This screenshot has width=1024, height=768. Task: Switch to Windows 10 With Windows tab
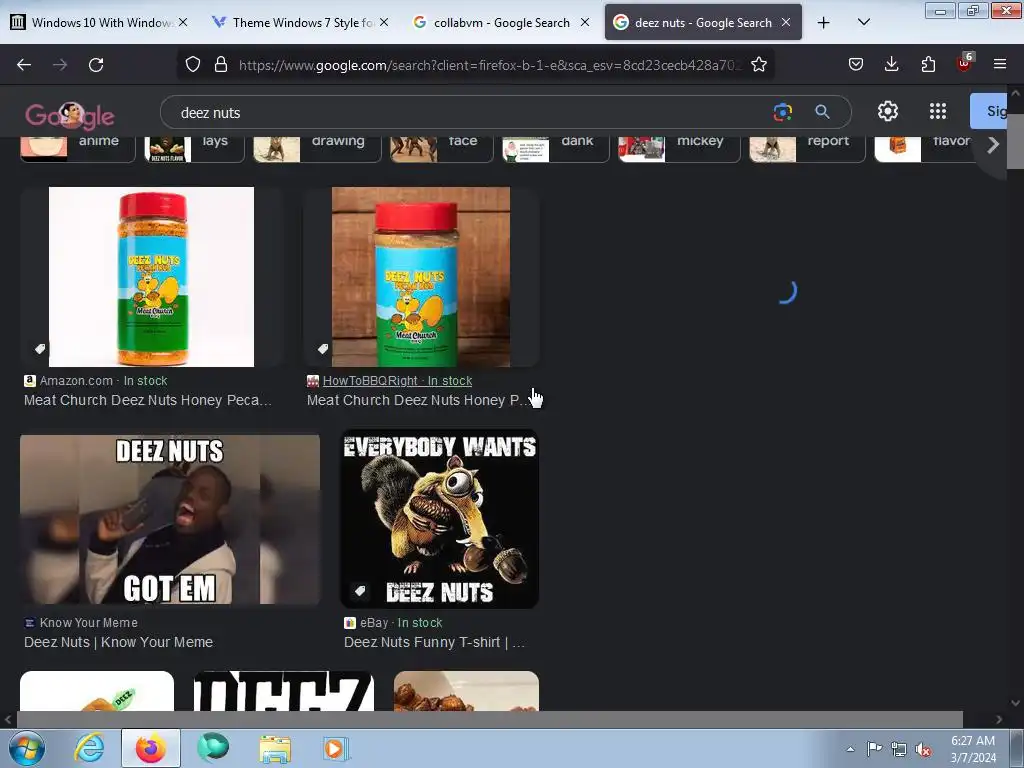pyautogui.click(x=100, y=22)
